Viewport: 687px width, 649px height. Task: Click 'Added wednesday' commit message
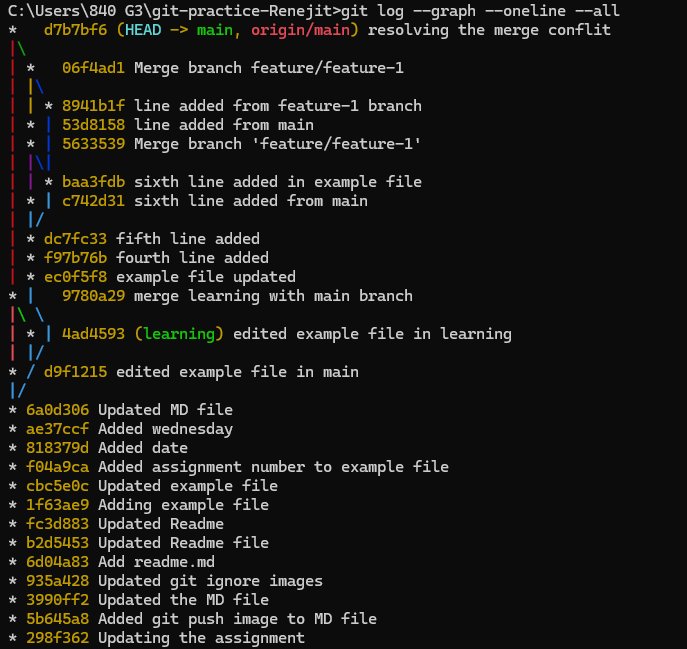[165, 429]
